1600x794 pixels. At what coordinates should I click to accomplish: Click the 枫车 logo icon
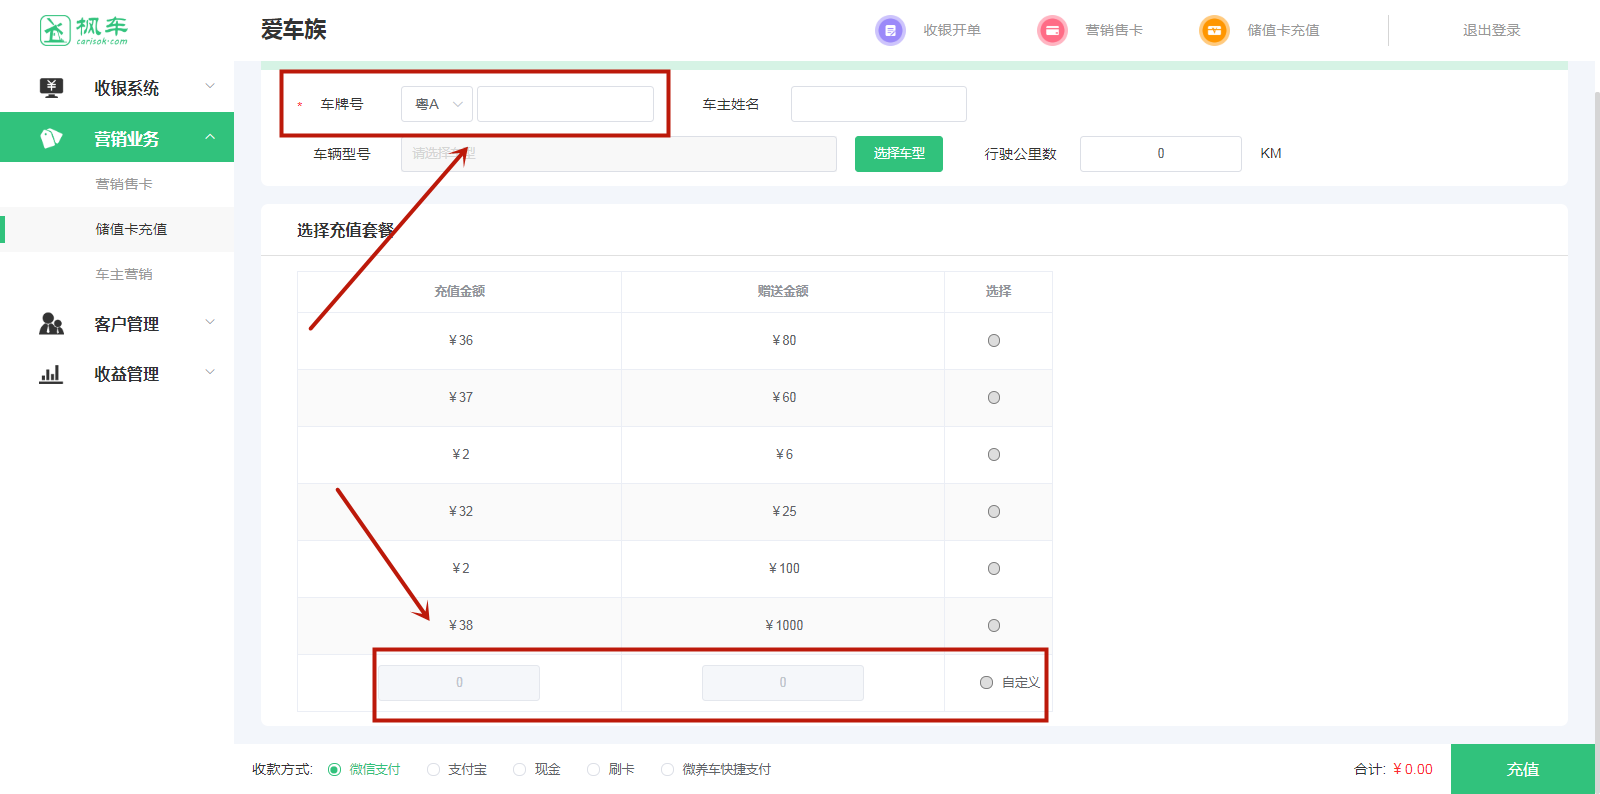55,30
